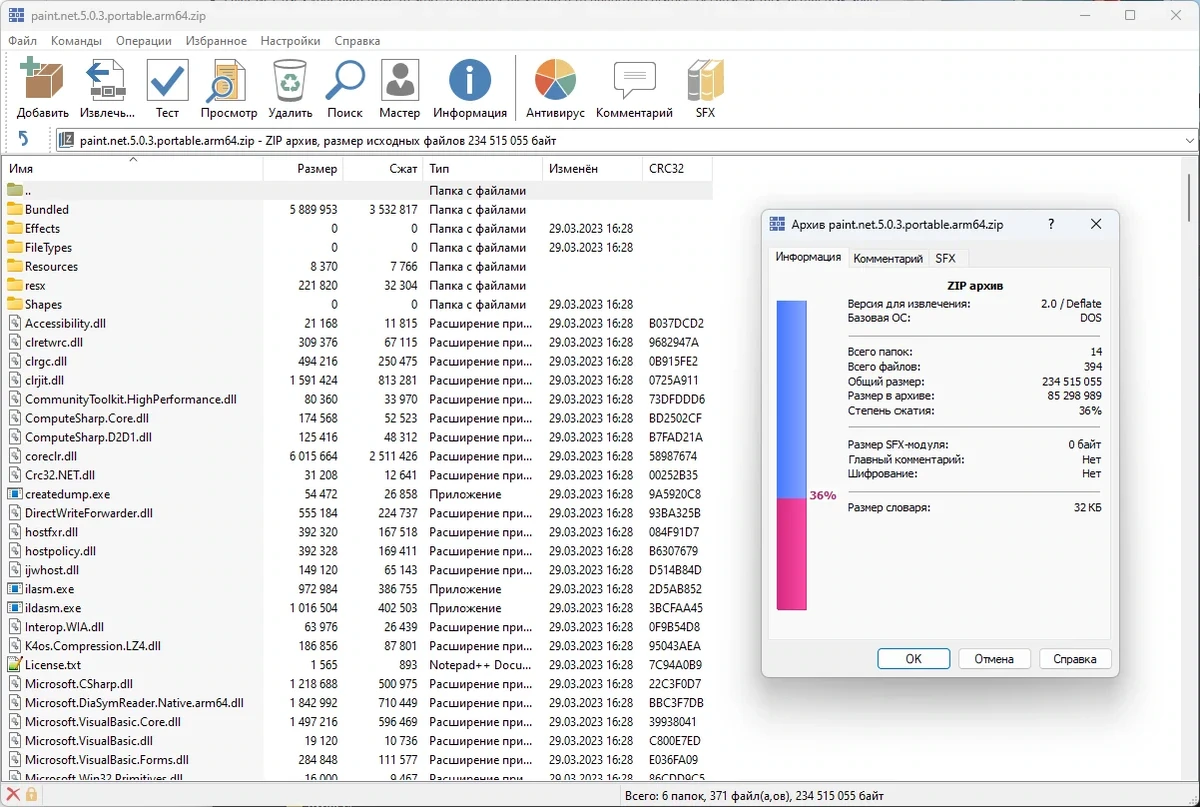
Task: Open the Избранное menu
Action: pos(216,41)
